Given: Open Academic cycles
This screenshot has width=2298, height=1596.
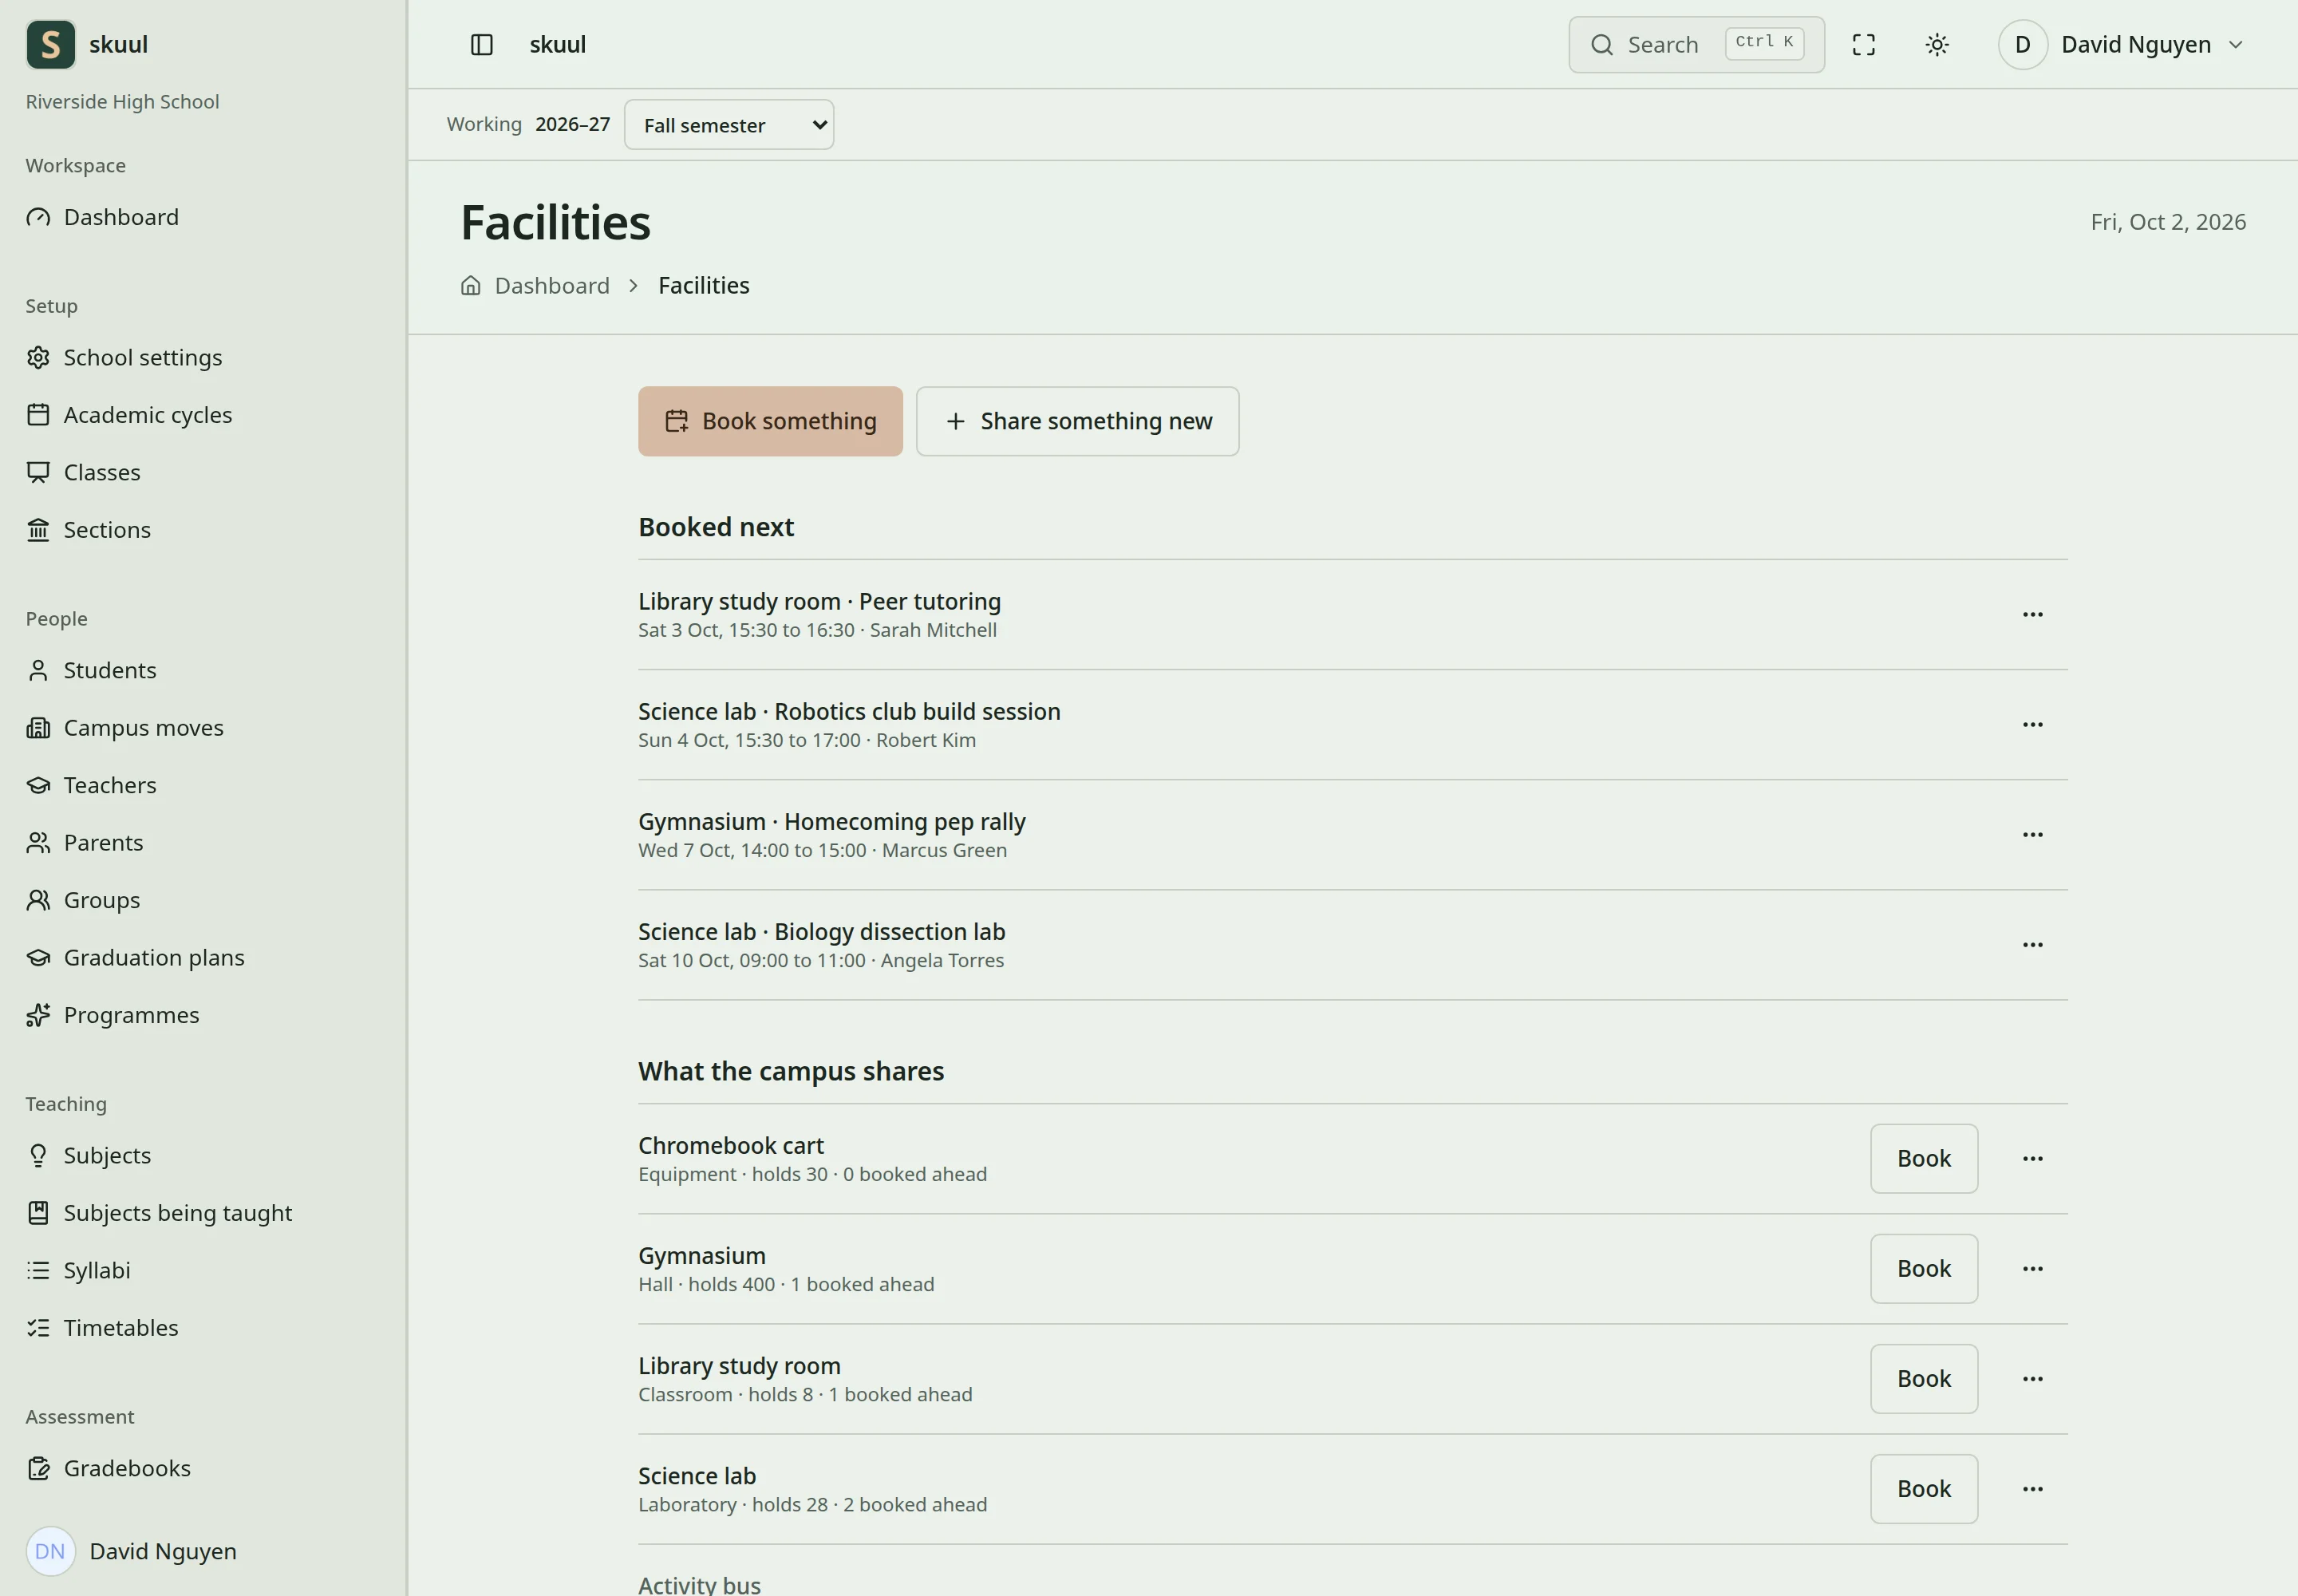Looking at the screenshot, I should (x=148, y=415).
